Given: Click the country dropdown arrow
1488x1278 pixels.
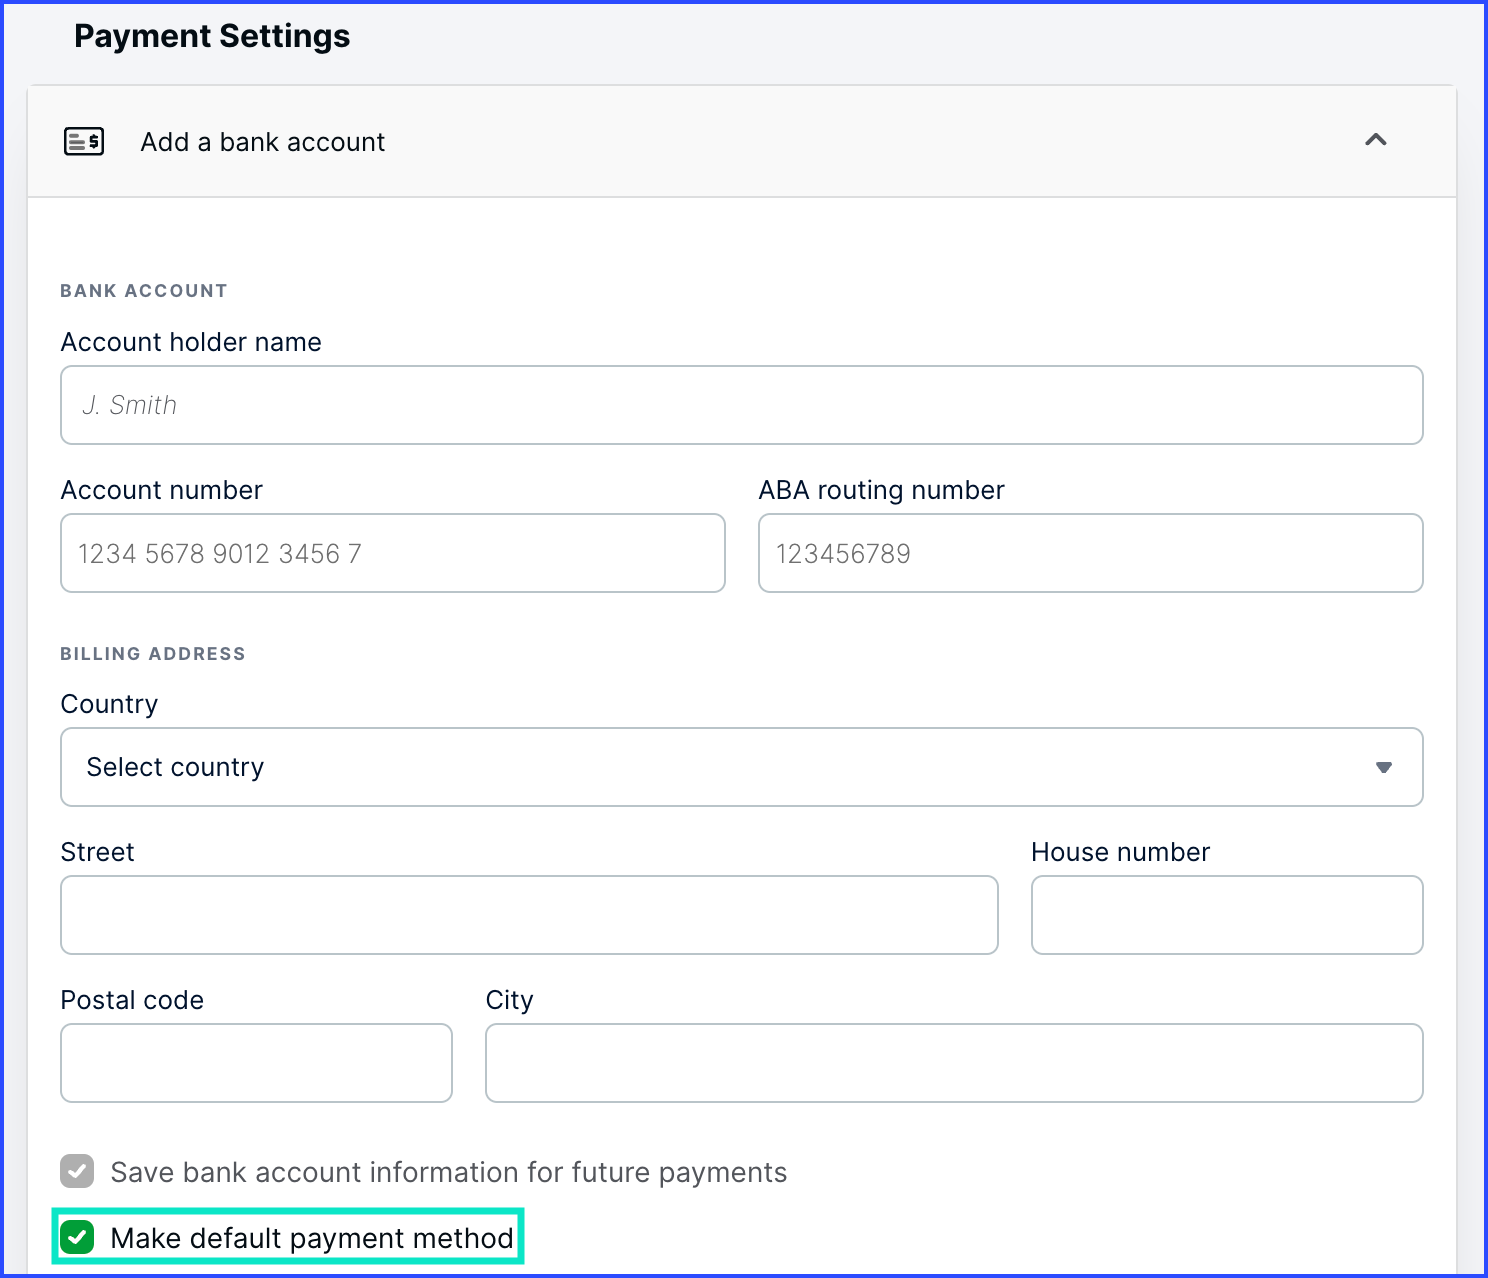Looking at the screenshot, I should (1383, 767).
